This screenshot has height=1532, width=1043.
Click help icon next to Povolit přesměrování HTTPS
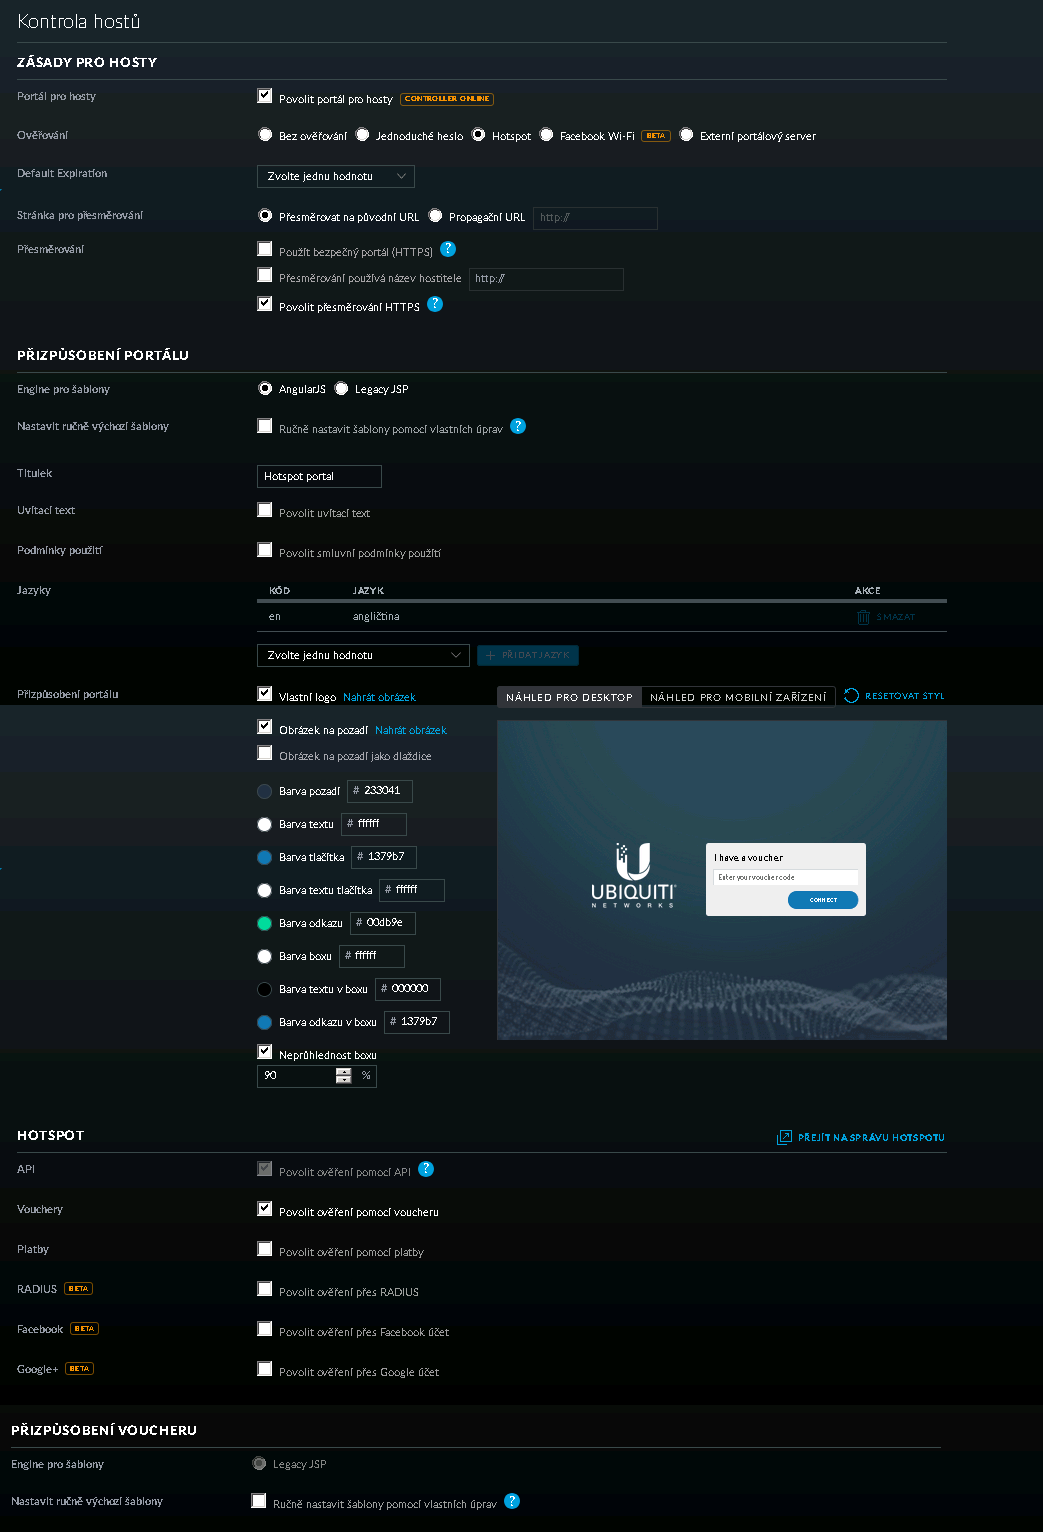pyautogui.click(x=435, y=304)
